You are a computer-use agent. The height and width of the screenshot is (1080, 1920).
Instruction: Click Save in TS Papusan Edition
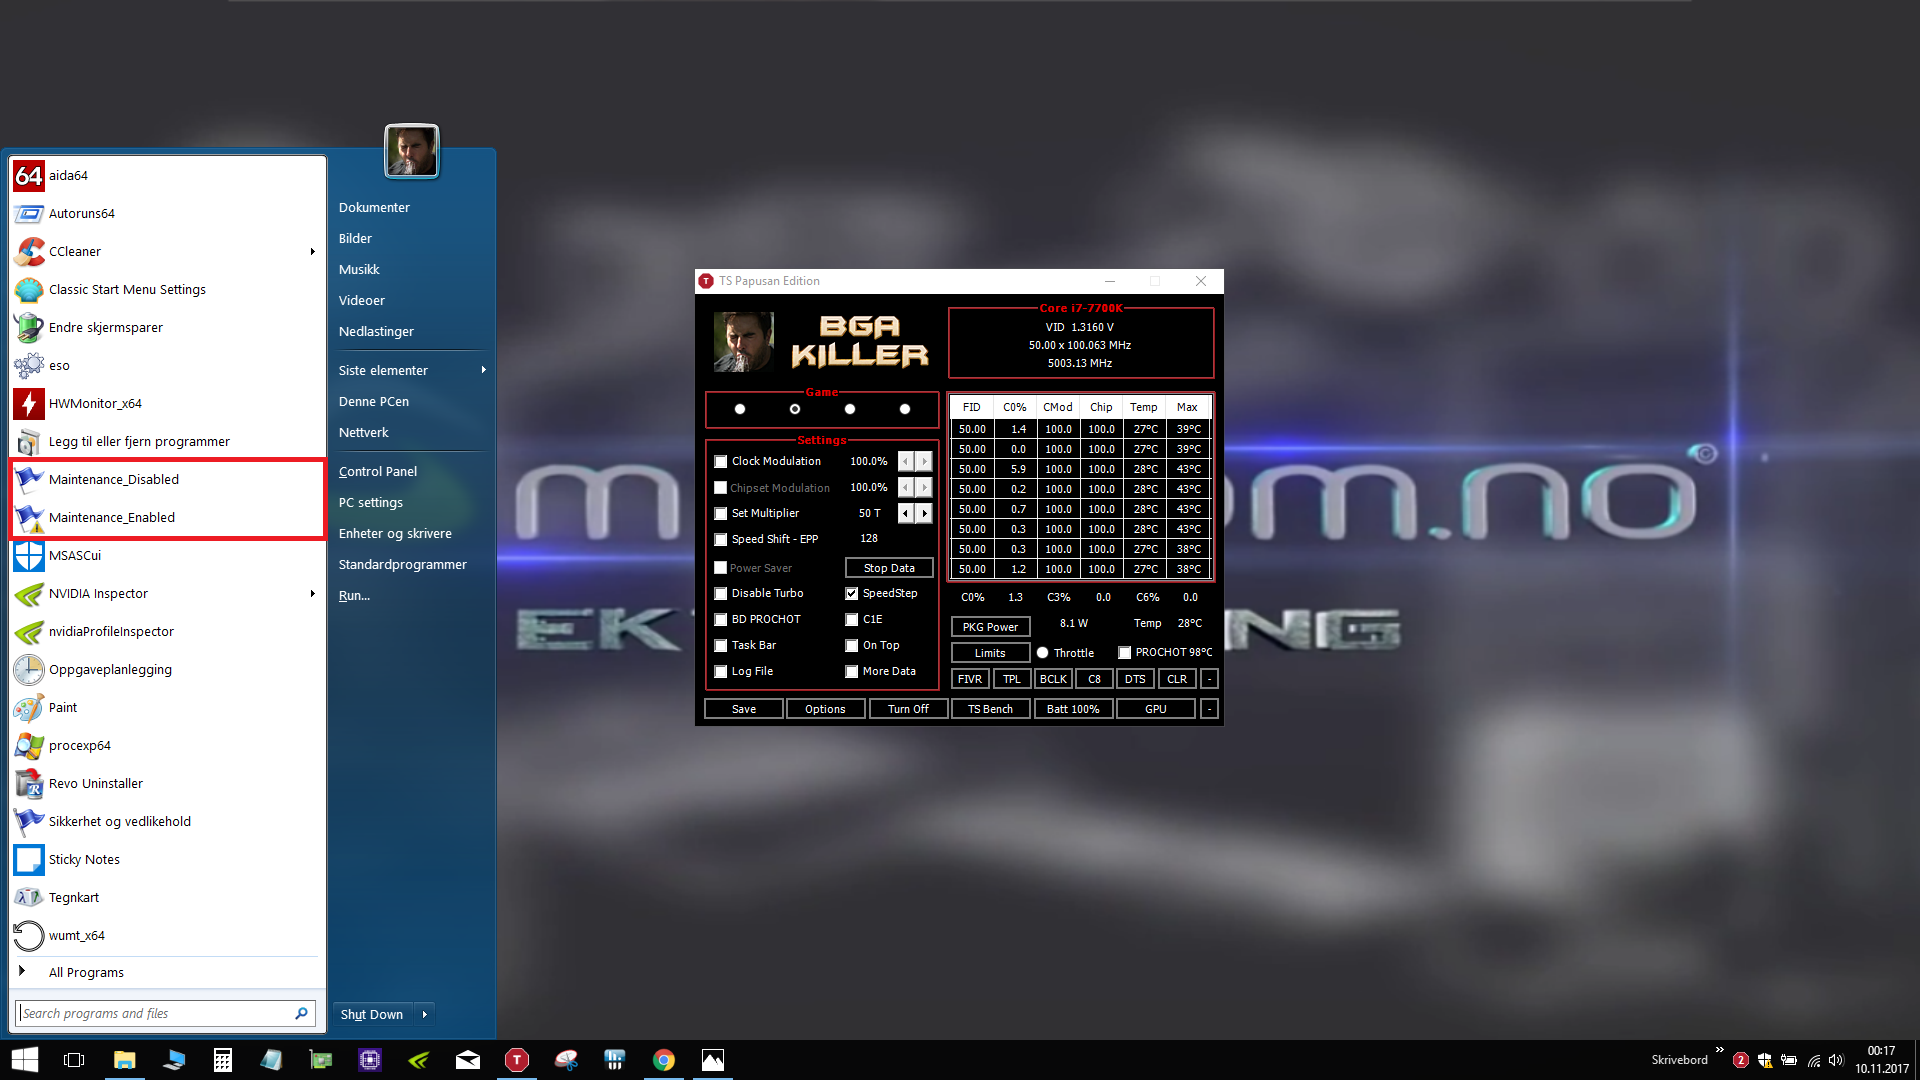click(x=744, y=709)
